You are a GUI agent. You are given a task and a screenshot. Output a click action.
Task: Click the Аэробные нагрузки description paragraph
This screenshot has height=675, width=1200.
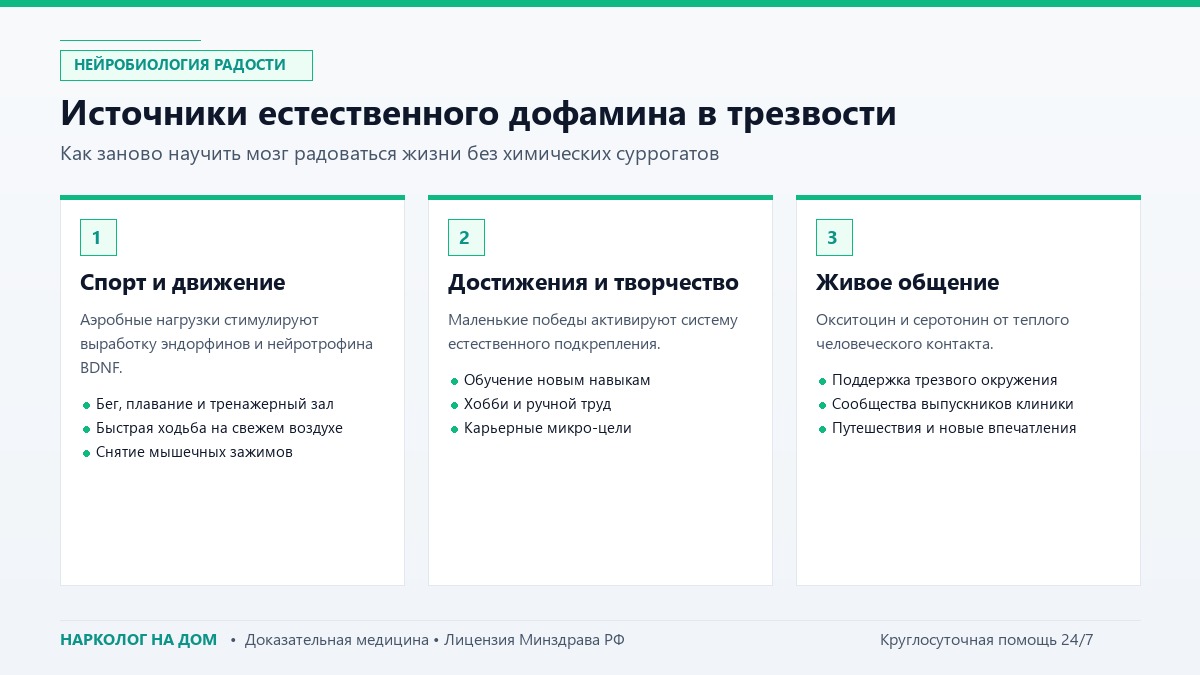[226, 344]
